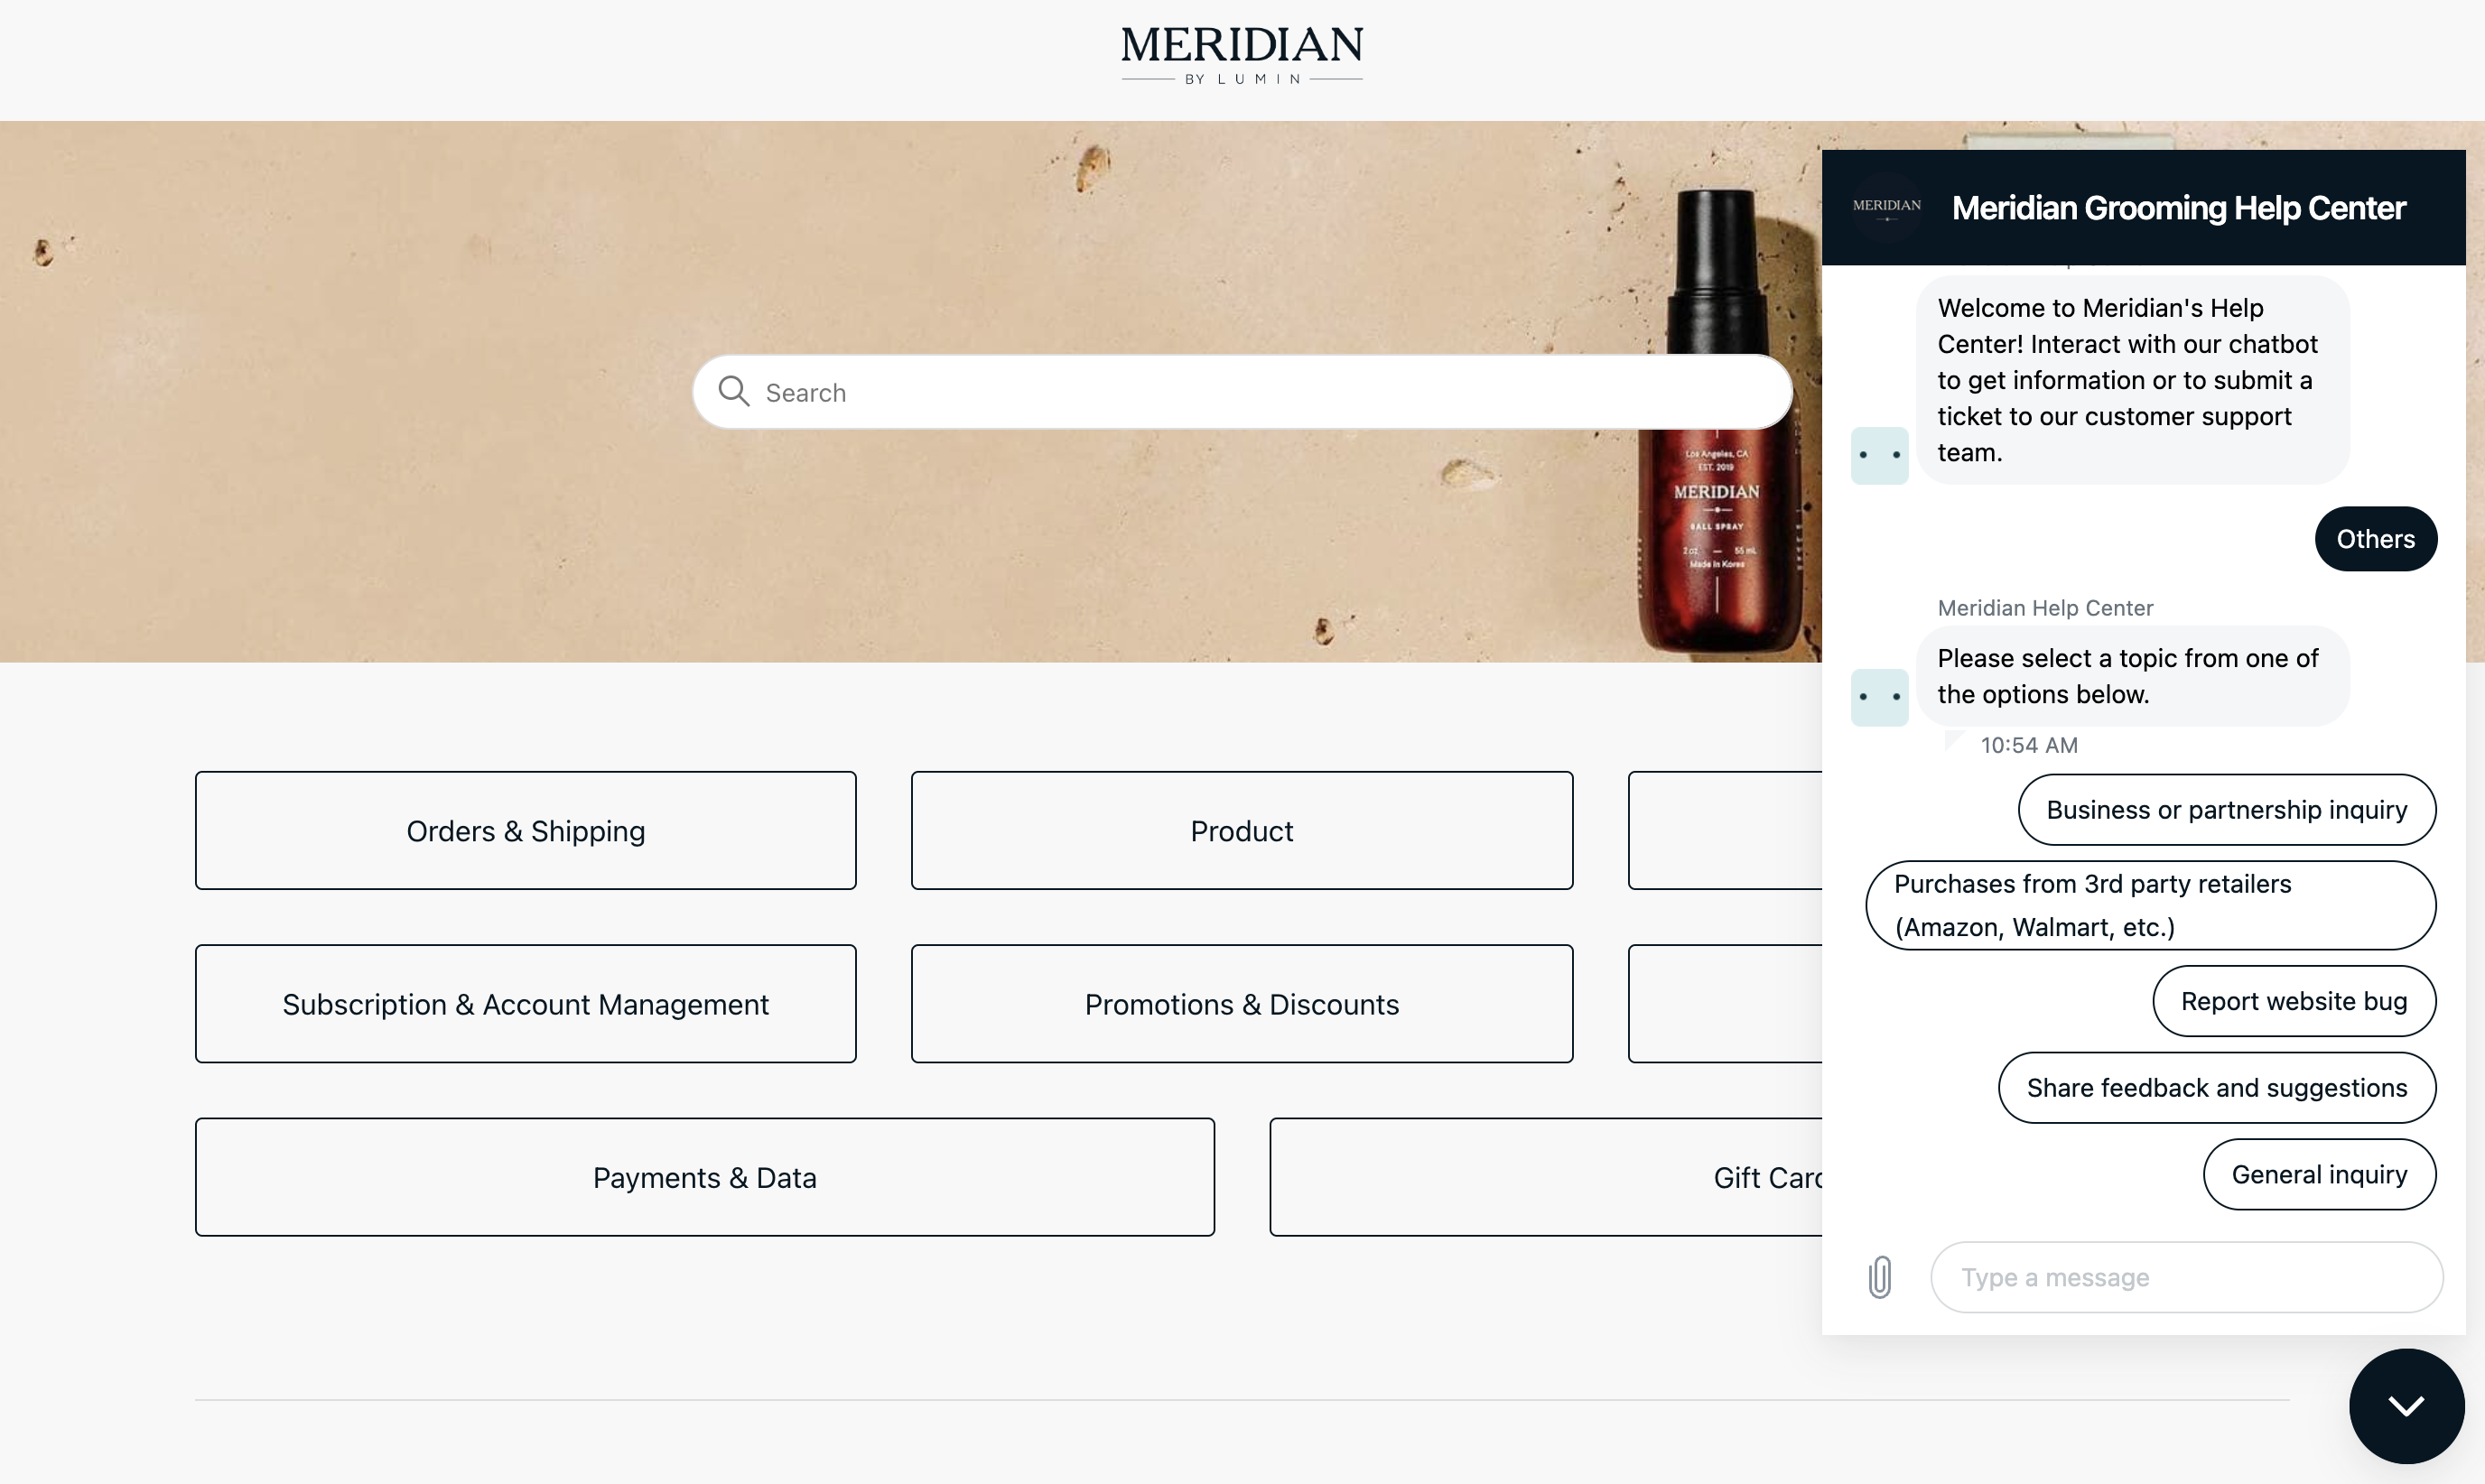
Task: Choose 'Share feedback and suggestions' option
Action: coord(2216,1088)
